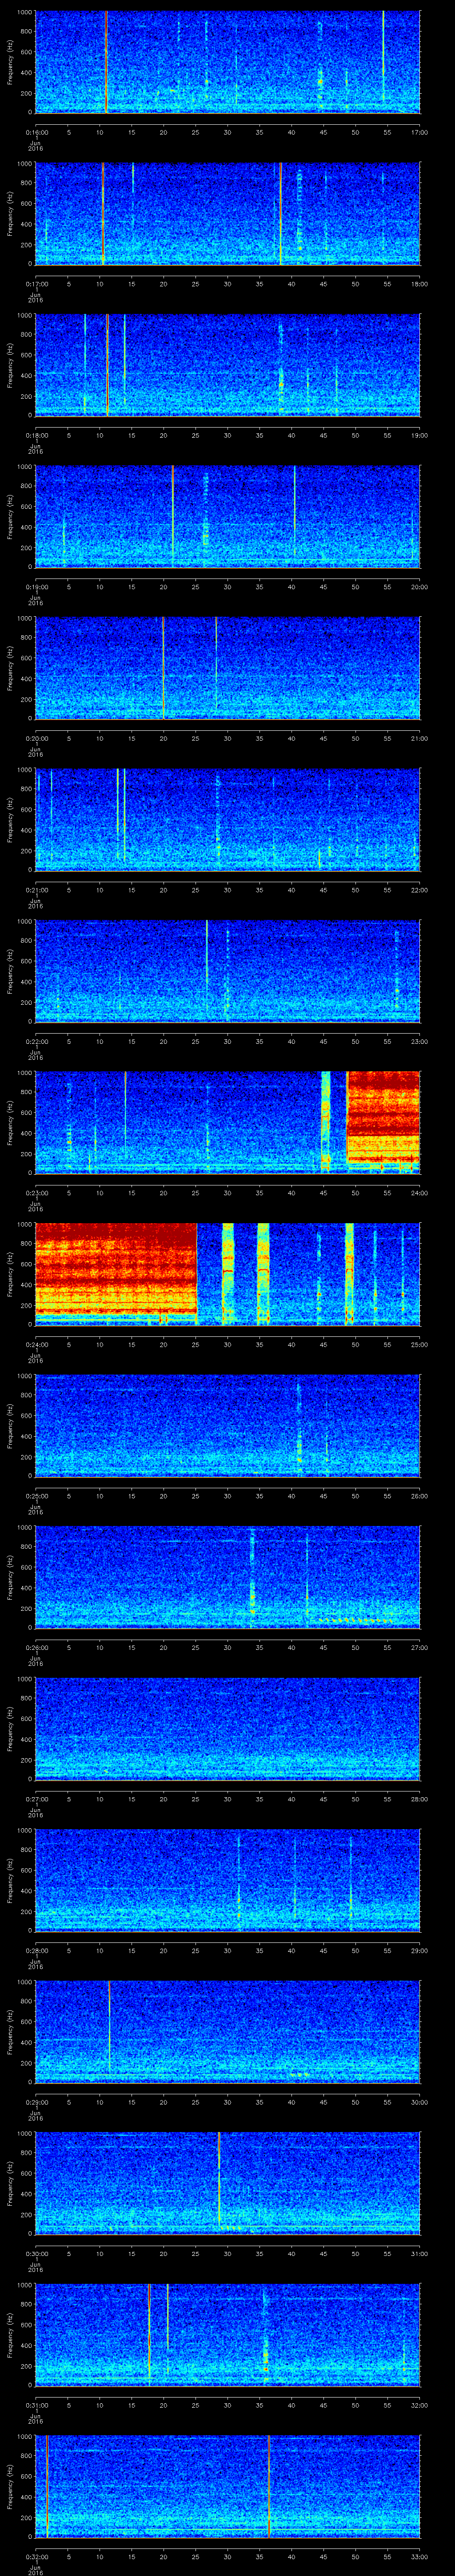Click the 0:23:00 time axis label

(36, 1193)
